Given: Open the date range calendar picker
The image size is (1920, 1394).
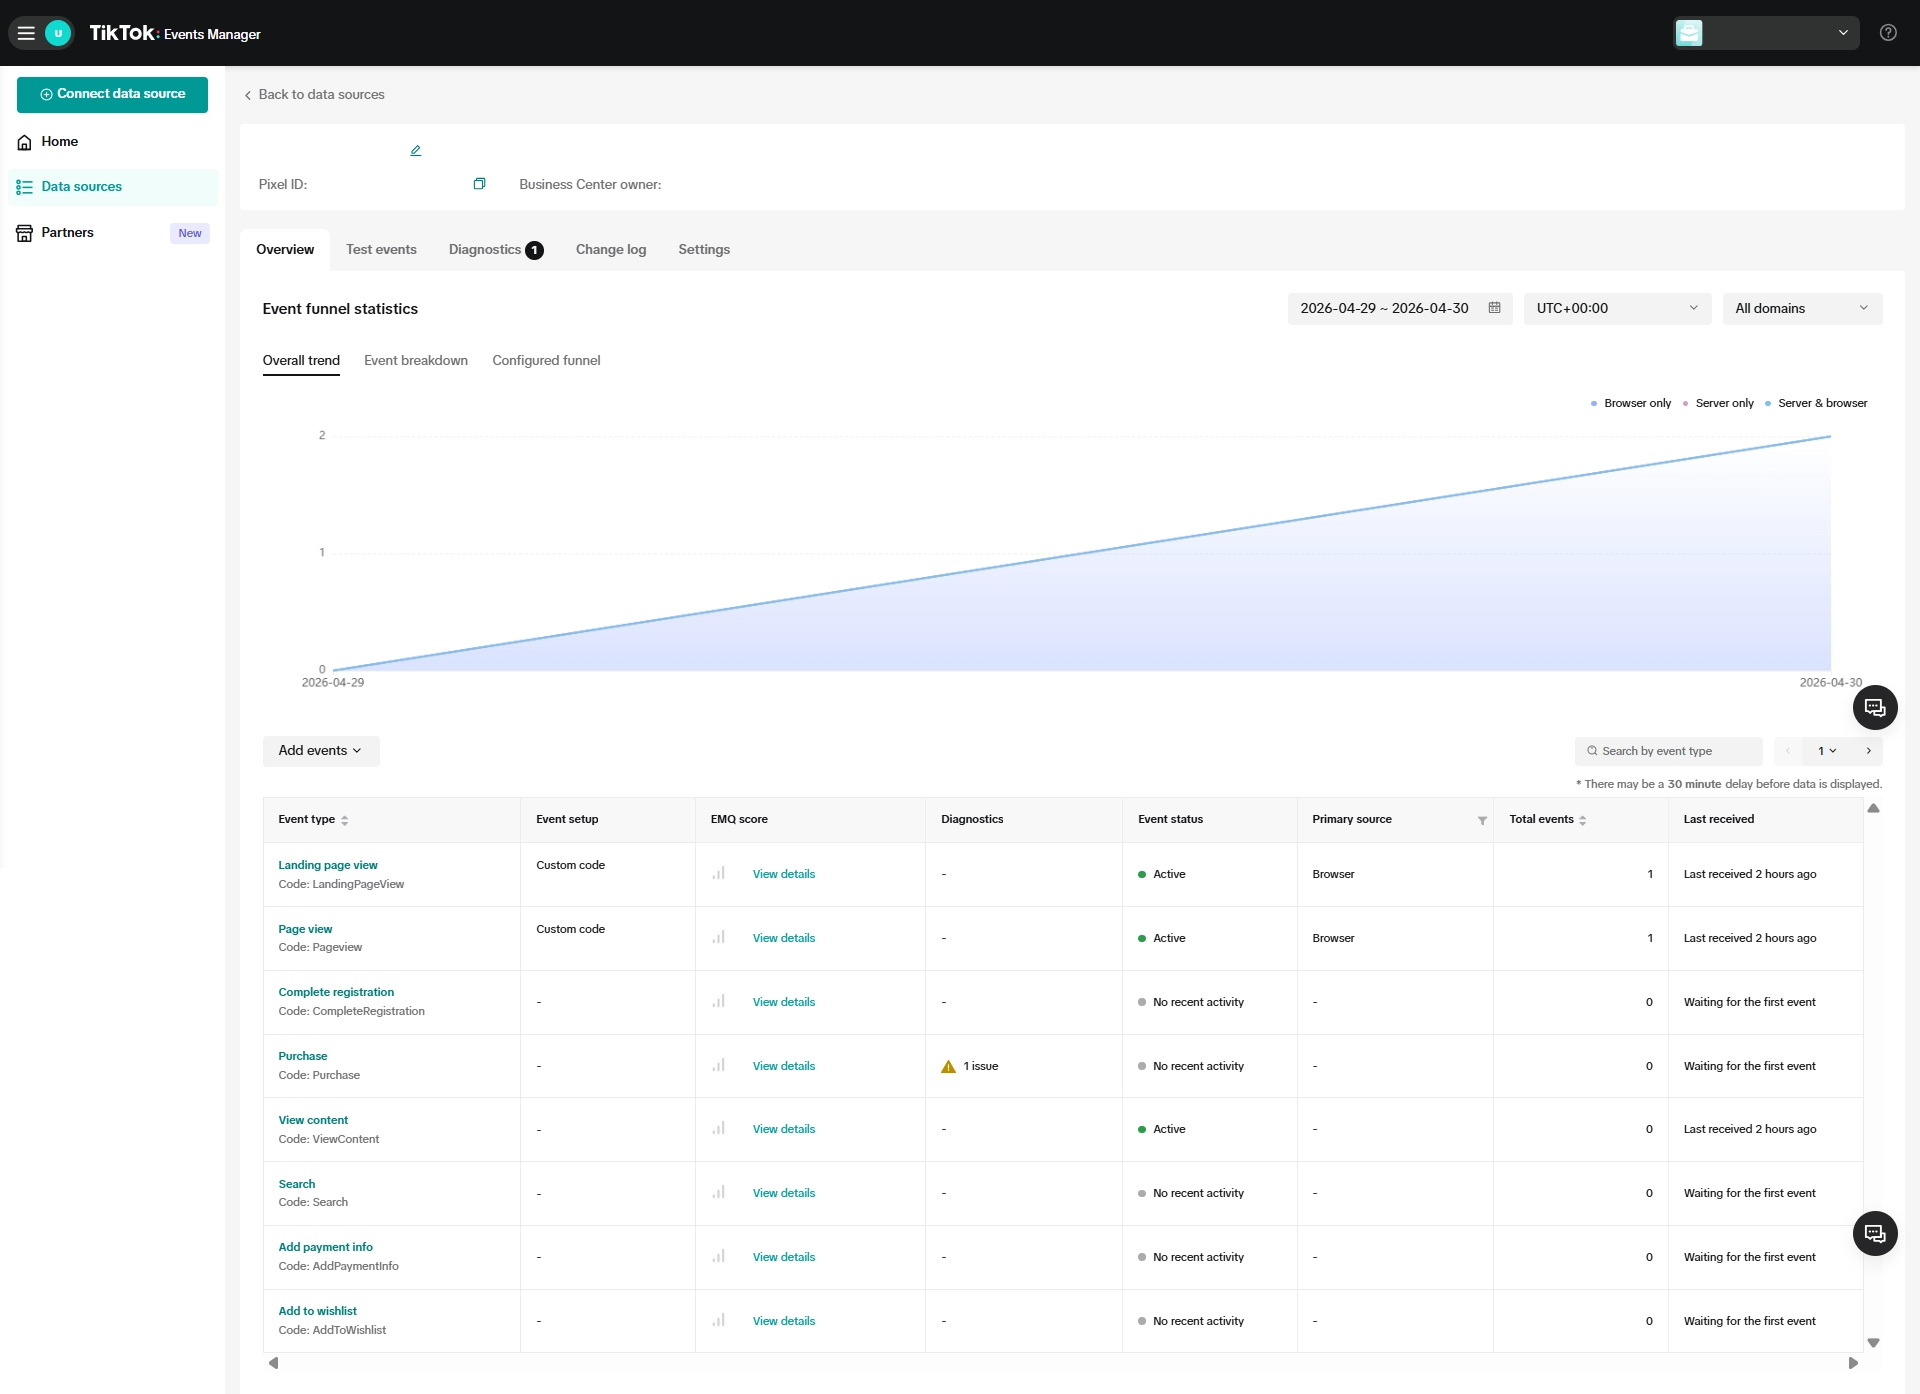Looking at the screenshot, I should (1494, 308).
